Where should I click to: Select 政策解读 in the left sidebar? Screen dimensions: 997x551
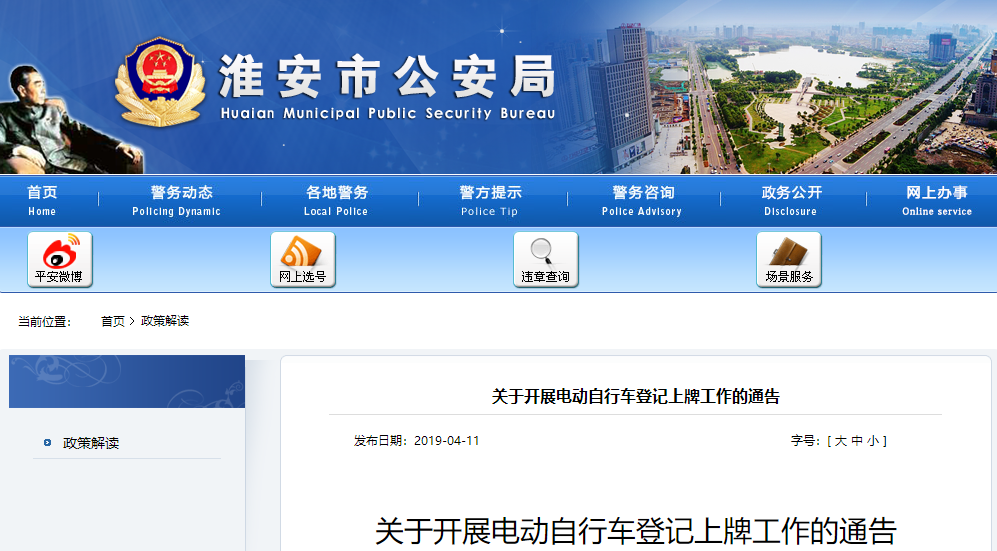click(x=91, y=443)
